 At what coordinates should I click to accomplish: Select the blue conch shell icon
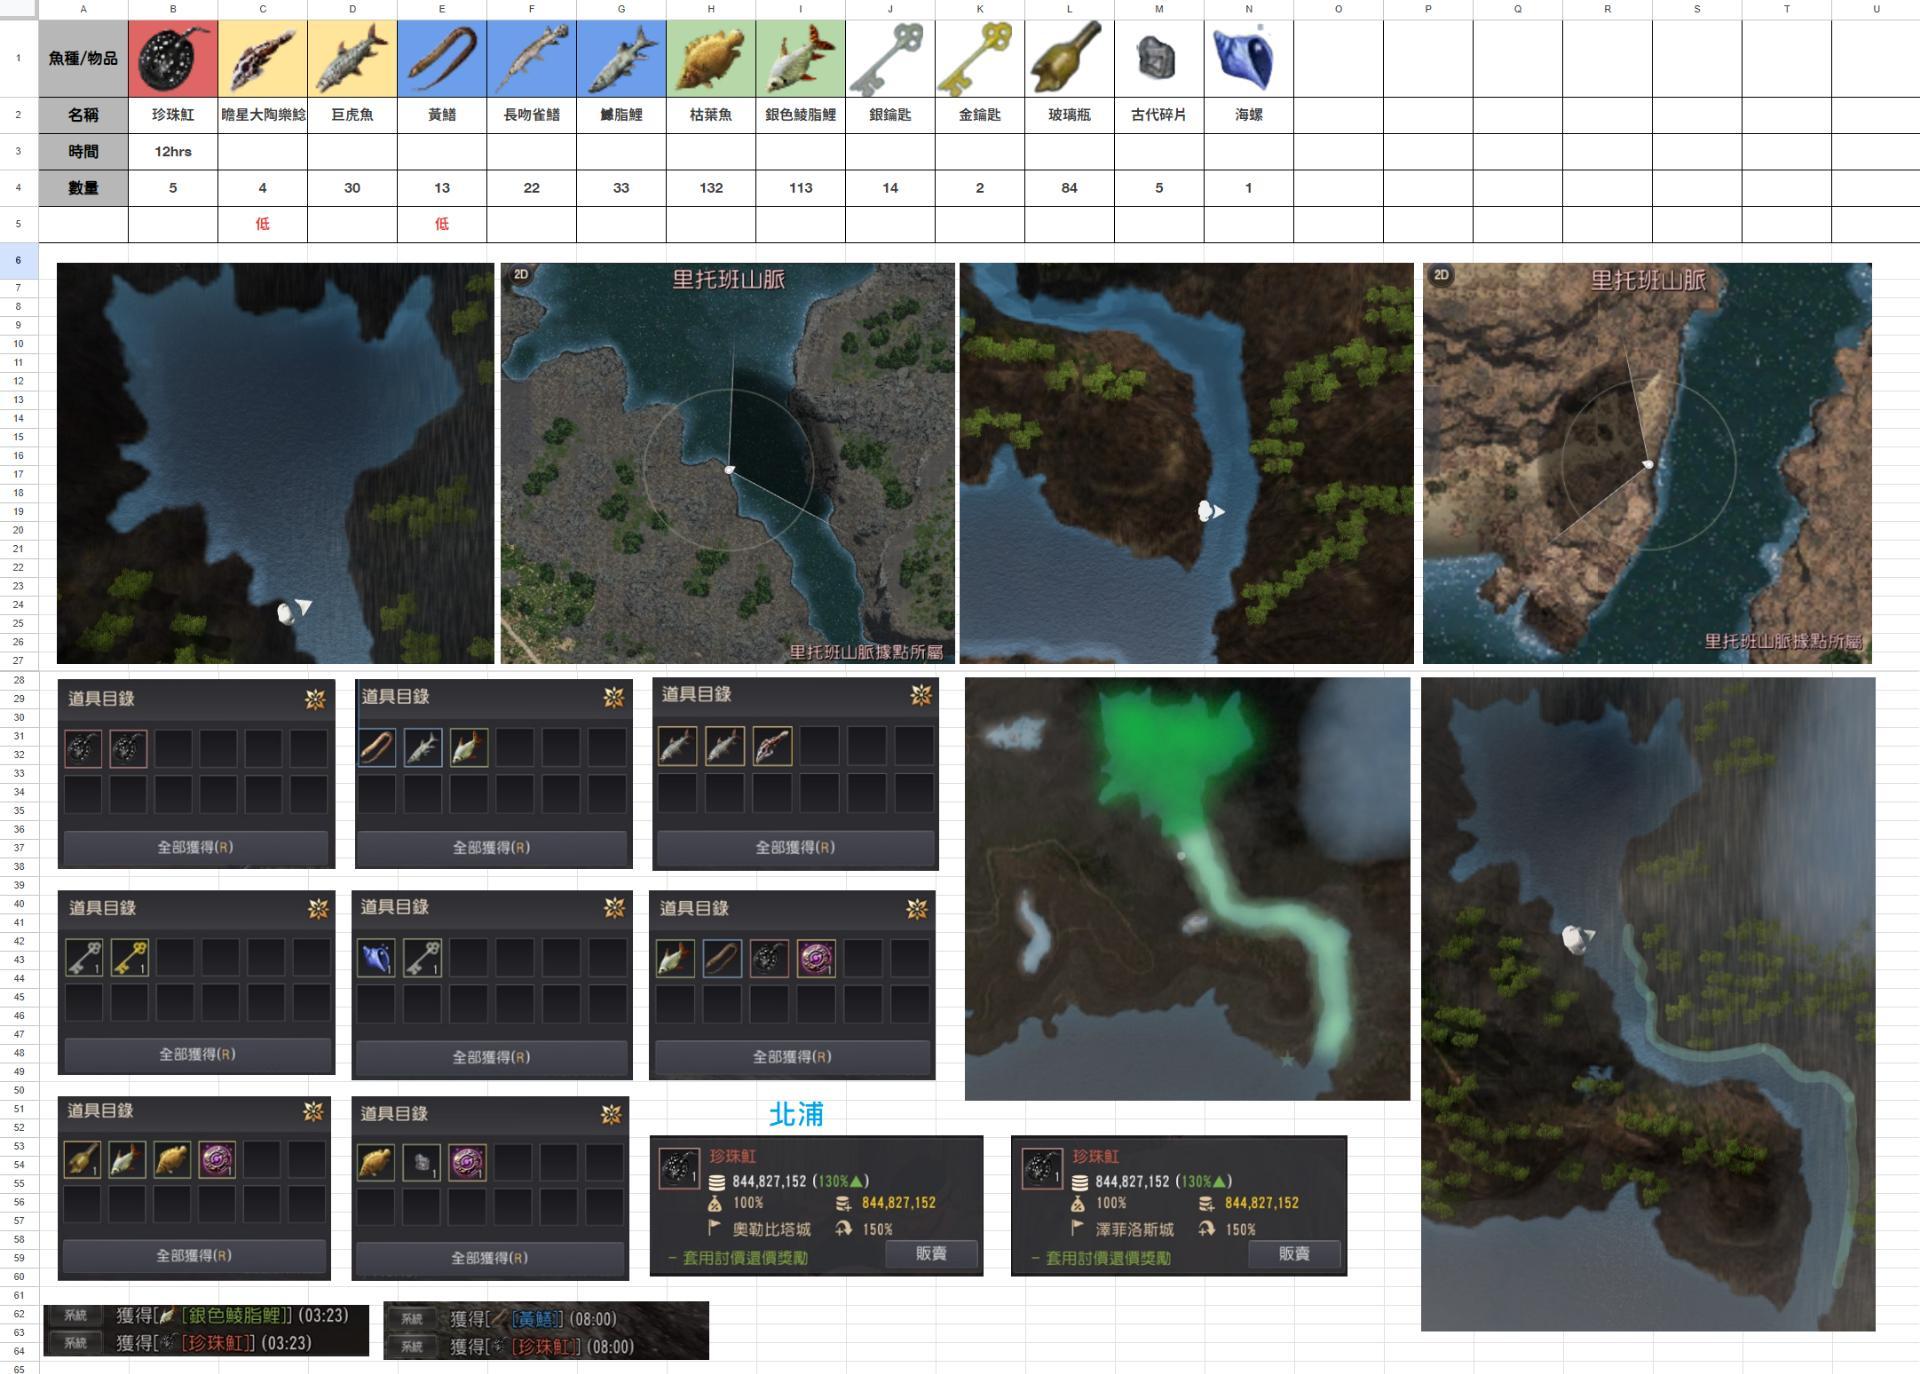[x=1246, y=58]
